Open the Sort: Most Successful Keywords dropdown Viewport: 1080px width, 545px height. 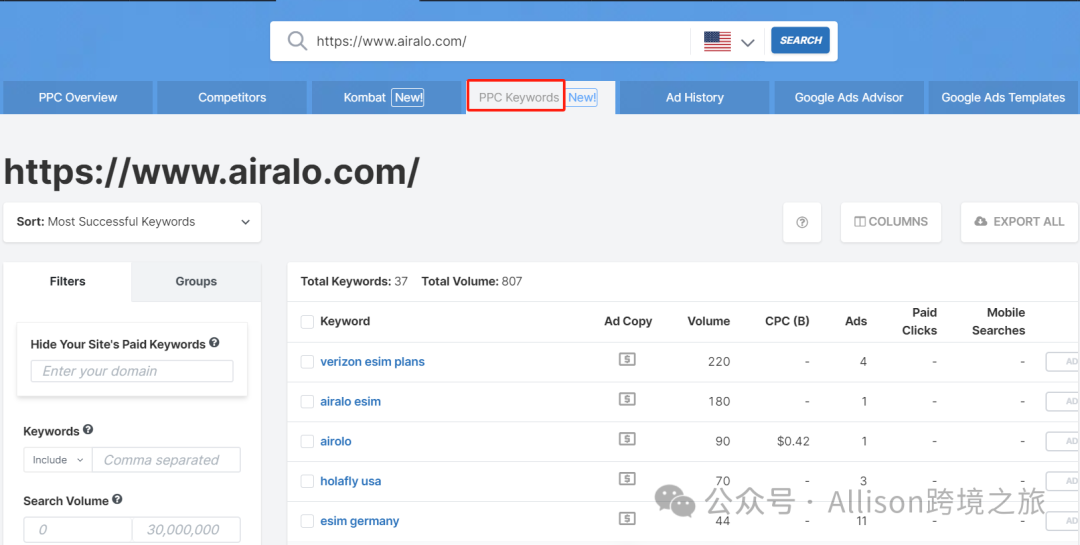pos(132,222)
